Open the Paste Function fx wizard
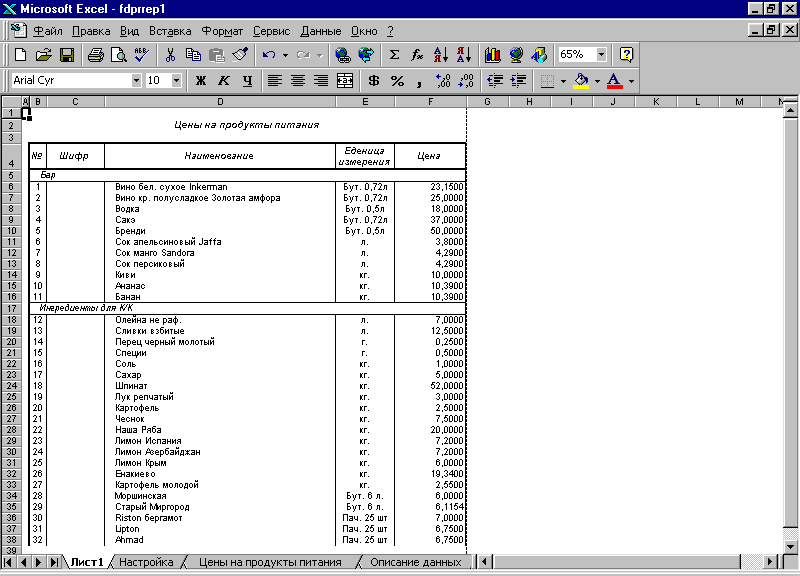This screenshot has height=576, width=800. 417,55
